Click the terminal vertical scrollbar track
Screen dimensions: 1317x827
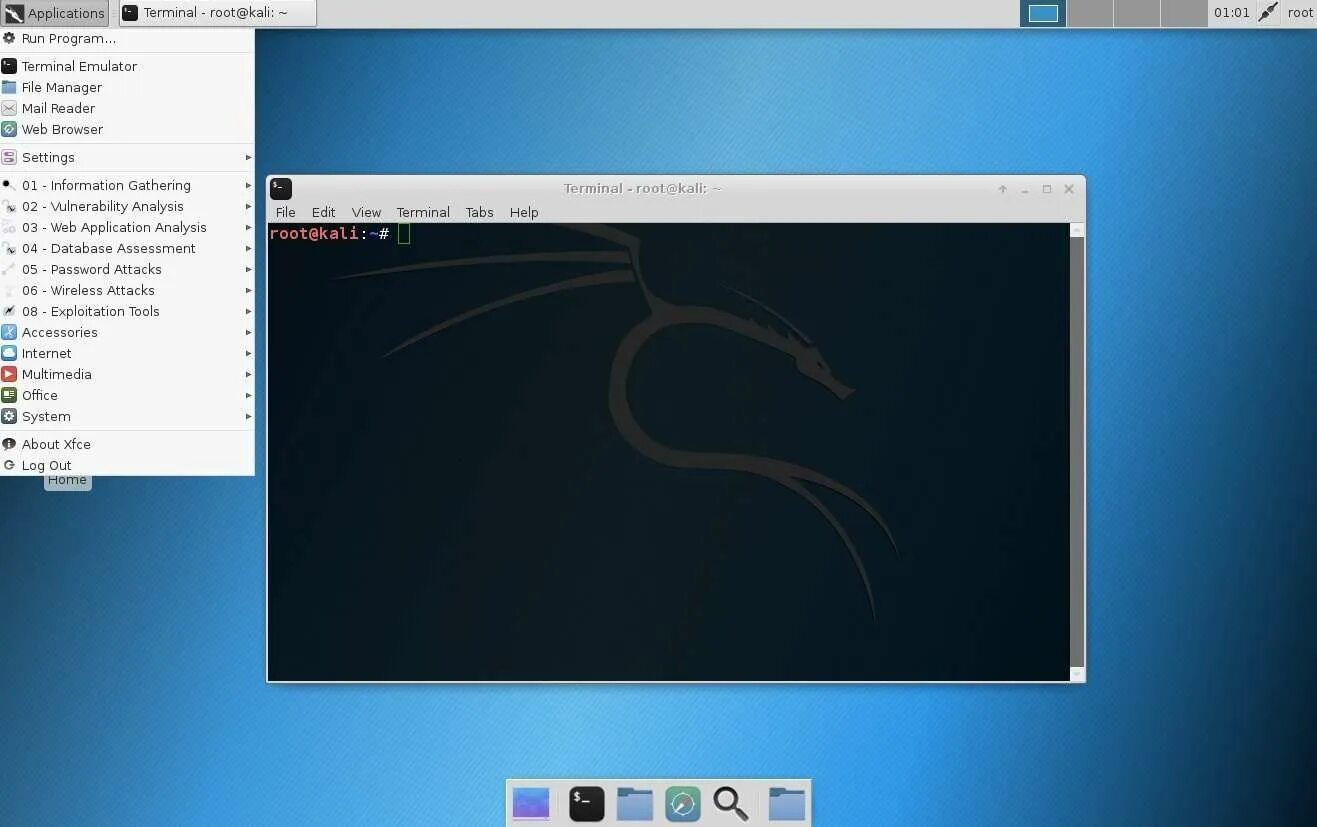pos(1077,452)
